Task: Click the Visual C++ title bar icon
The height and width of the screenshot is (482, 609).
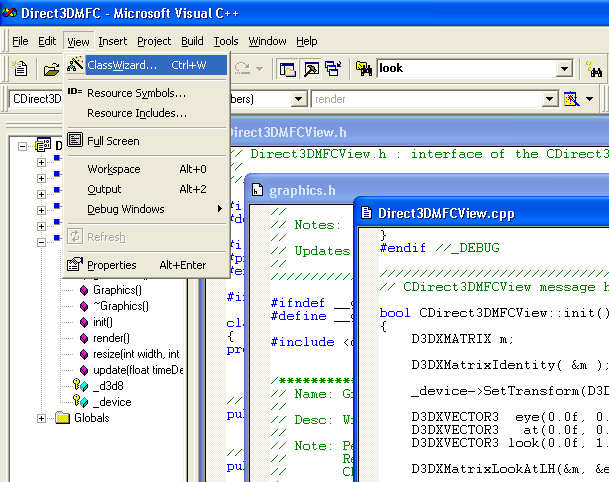Action: click(9, 13)
